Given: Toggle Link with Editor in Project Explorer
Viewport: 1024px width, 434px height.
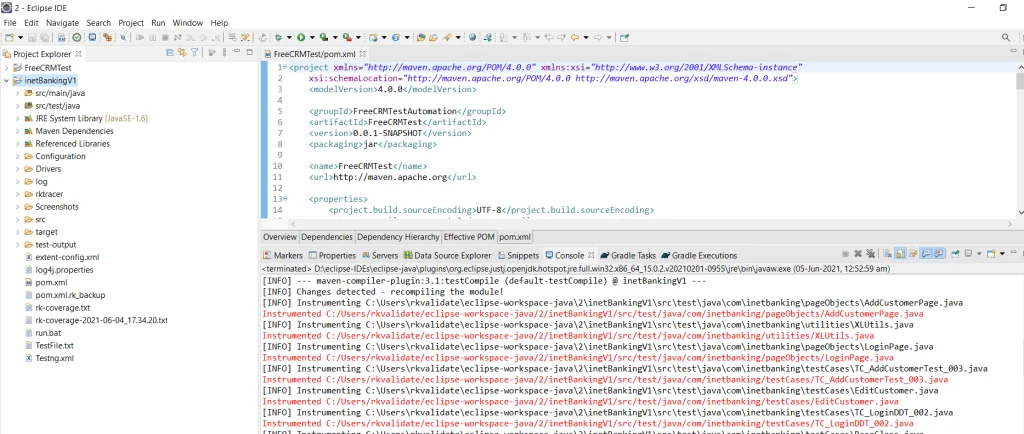Looking at the screenshot, I should 182,53.
